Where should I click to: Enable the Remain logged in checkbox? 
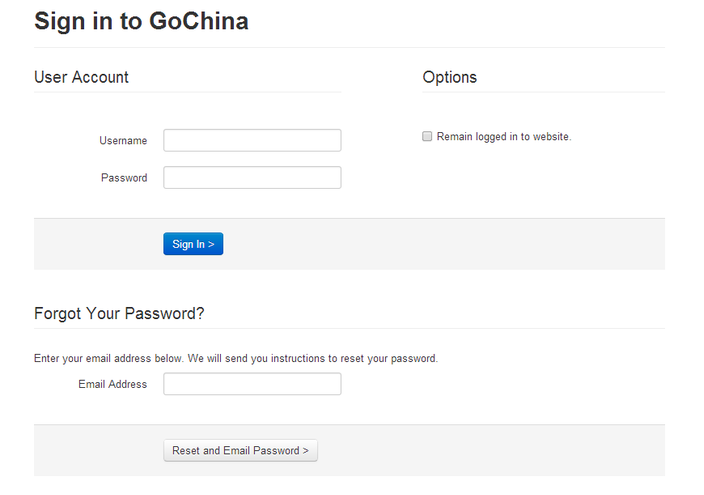coord(427,136)
